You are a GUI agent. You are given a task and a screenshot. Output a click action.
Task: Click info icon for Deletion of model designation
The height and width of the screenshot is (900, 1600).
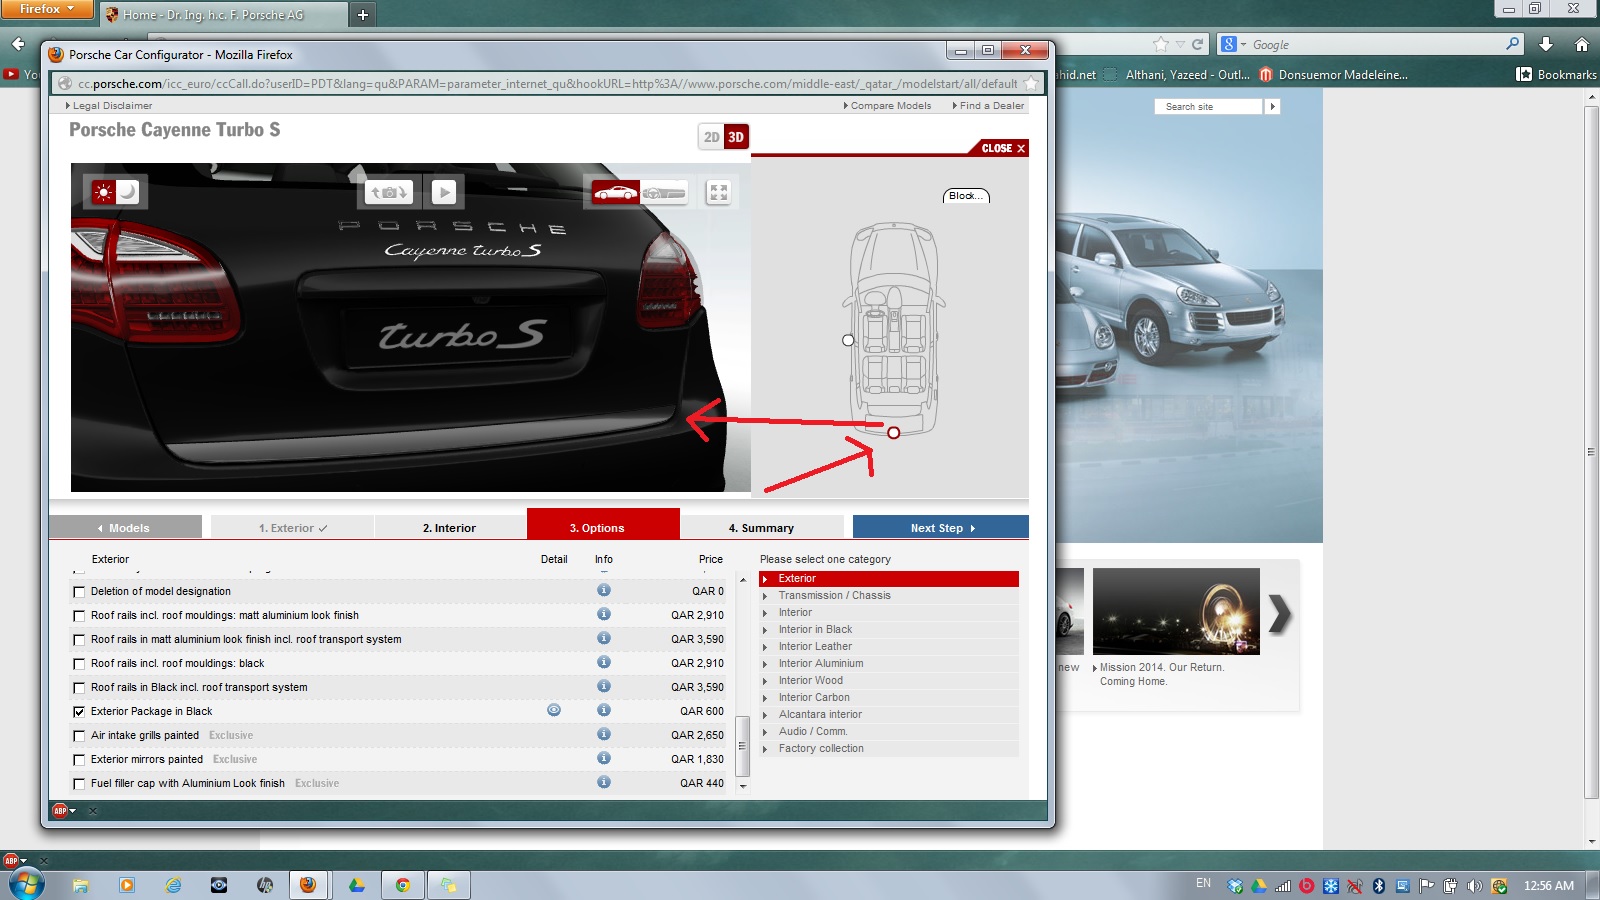point(604,590)
